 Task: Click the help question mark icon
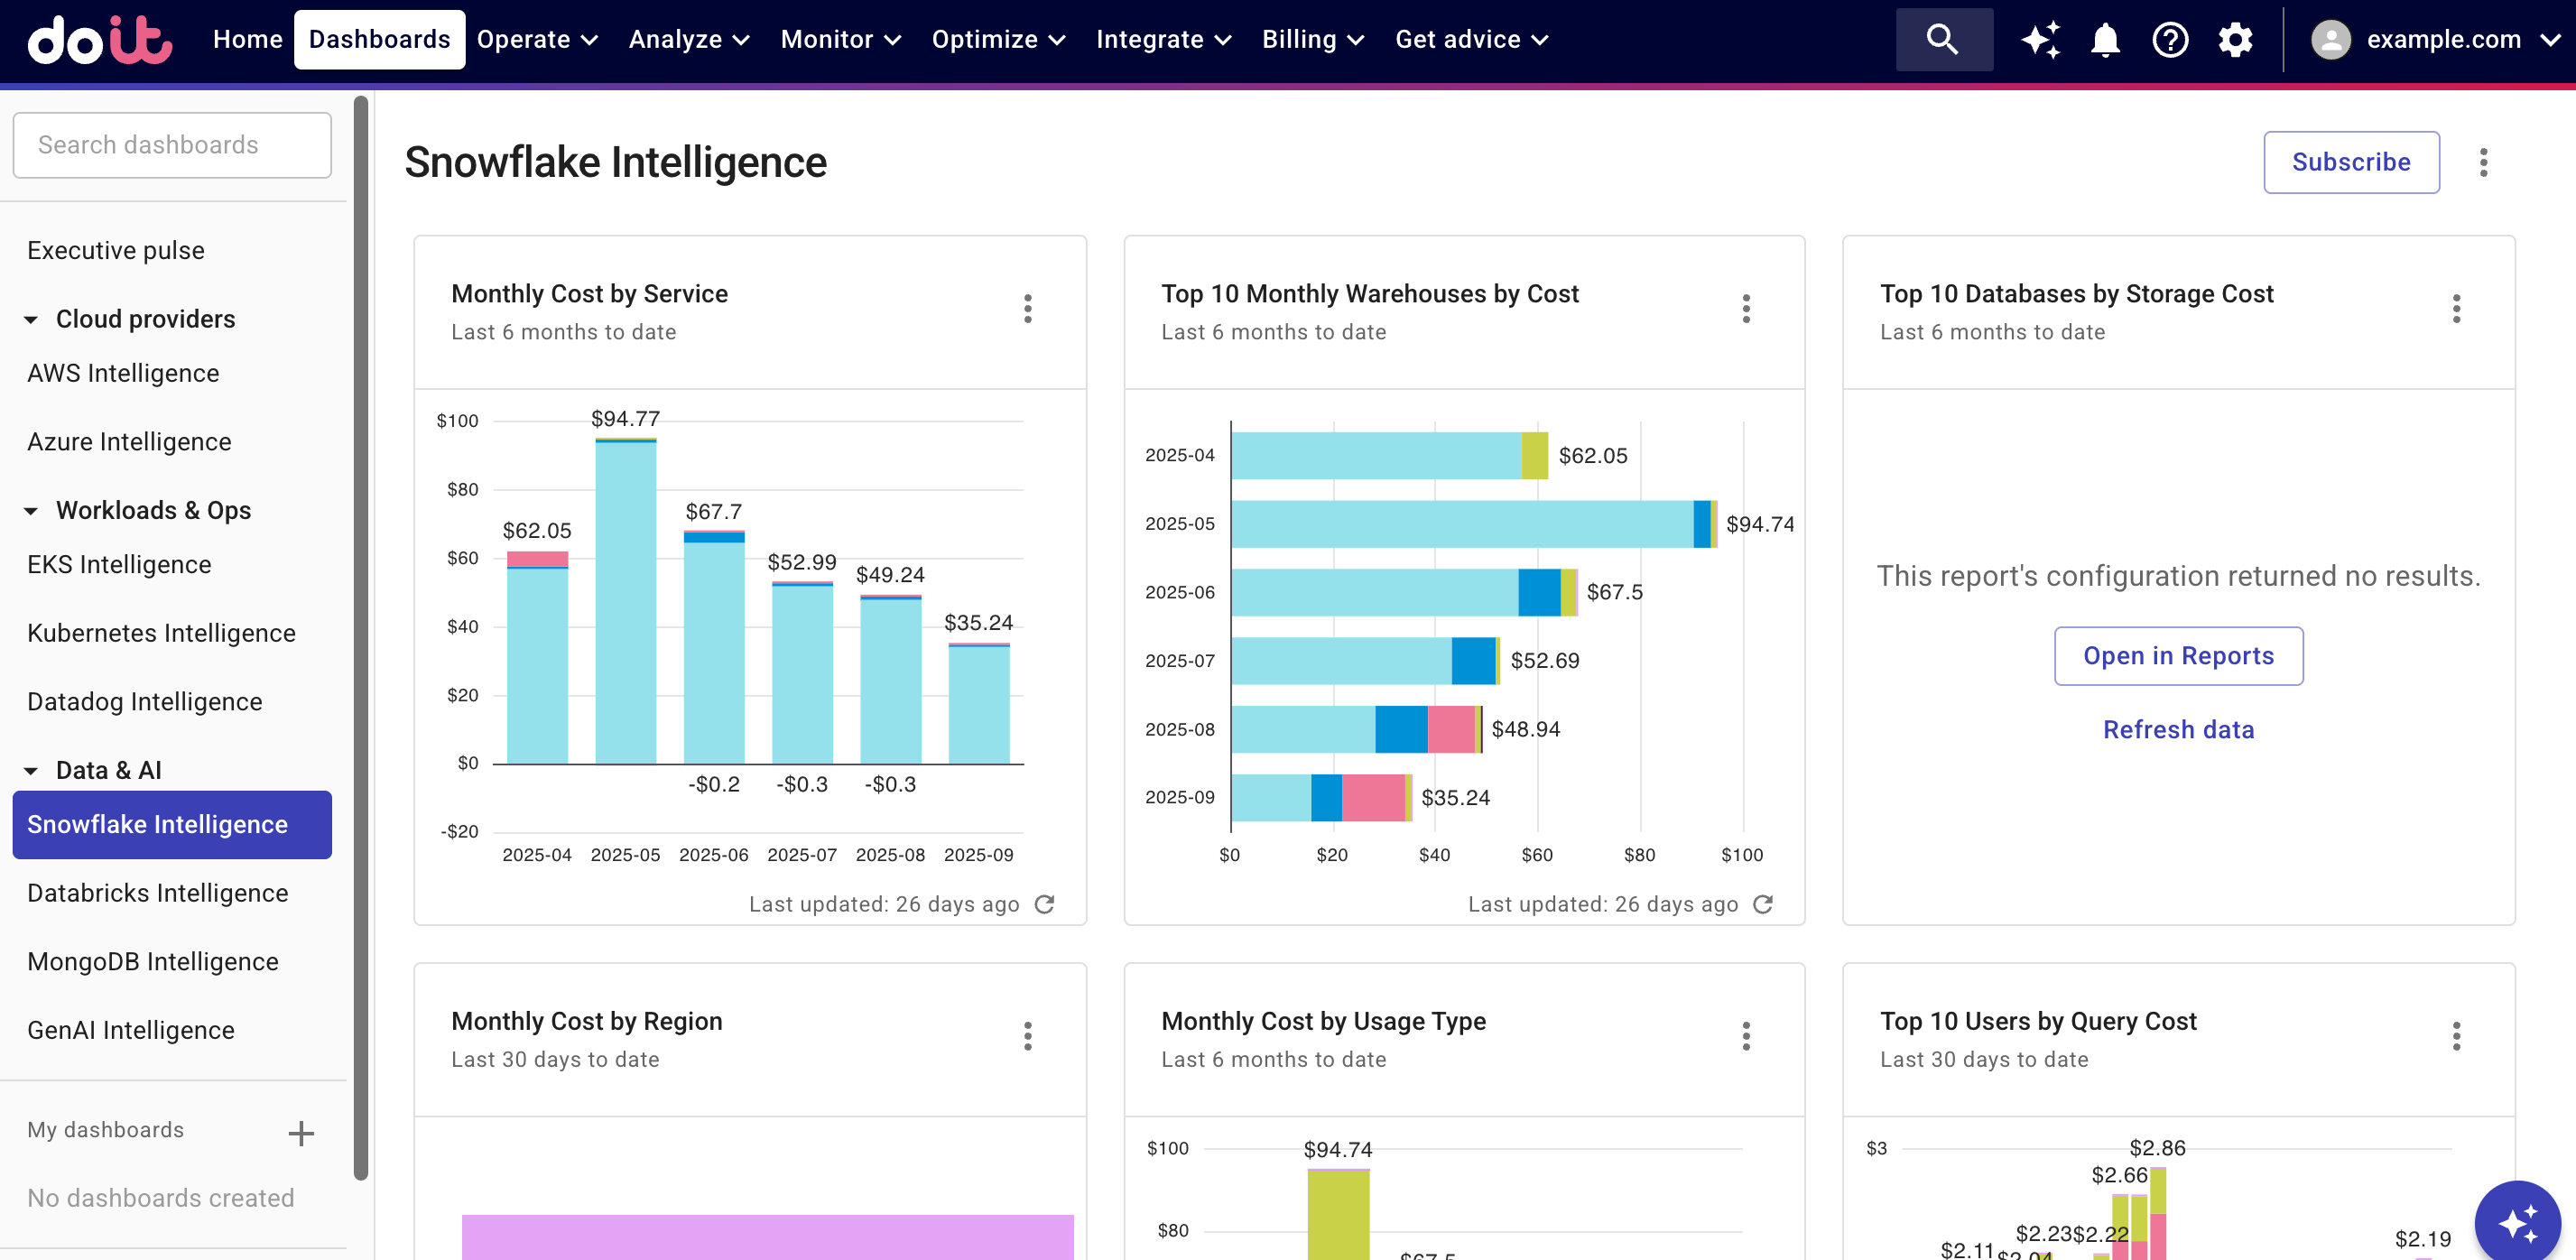click(2170, 40)
